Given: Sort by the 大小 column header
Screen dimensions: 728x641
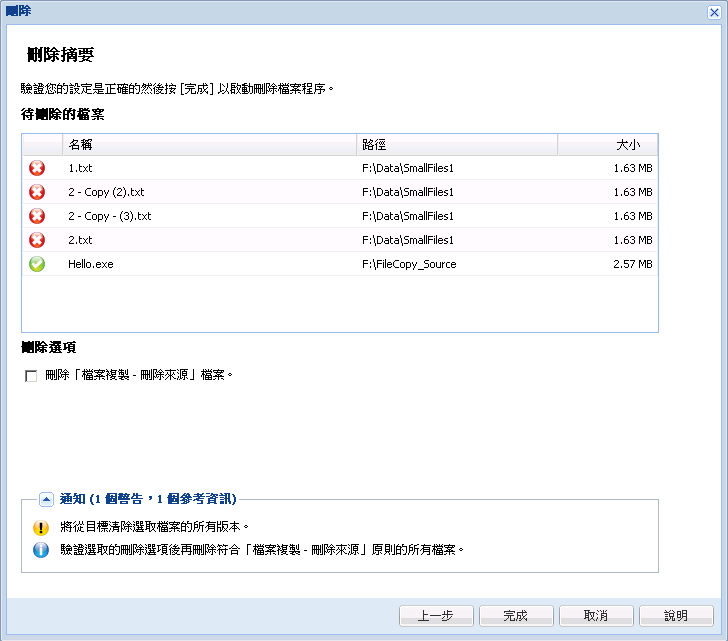Looking at the screenshot, I should pos(608,145).
